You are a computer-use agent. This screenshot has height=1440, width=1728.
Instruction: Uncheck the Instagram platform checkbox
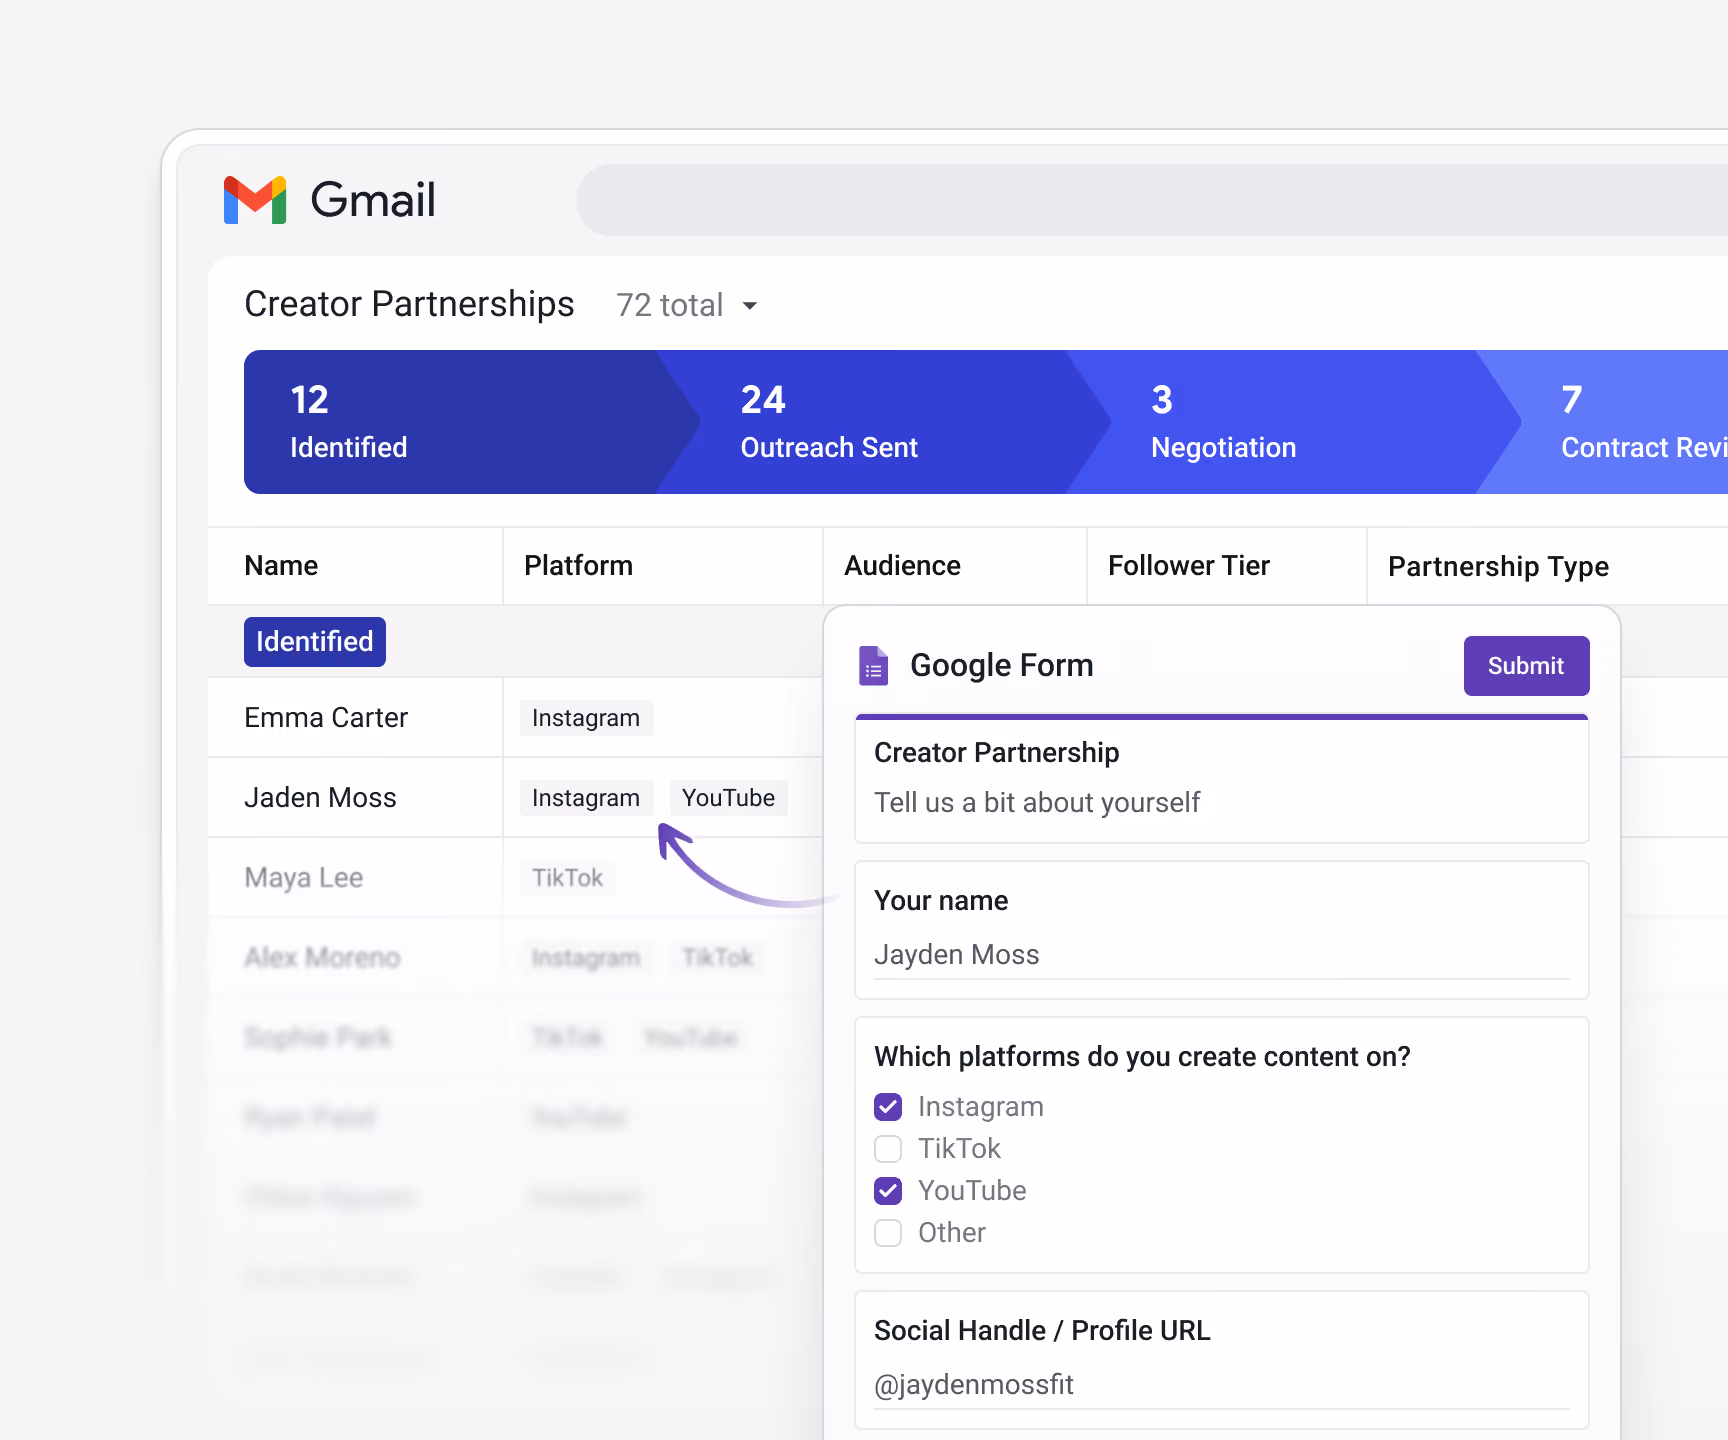(888, 1107)
